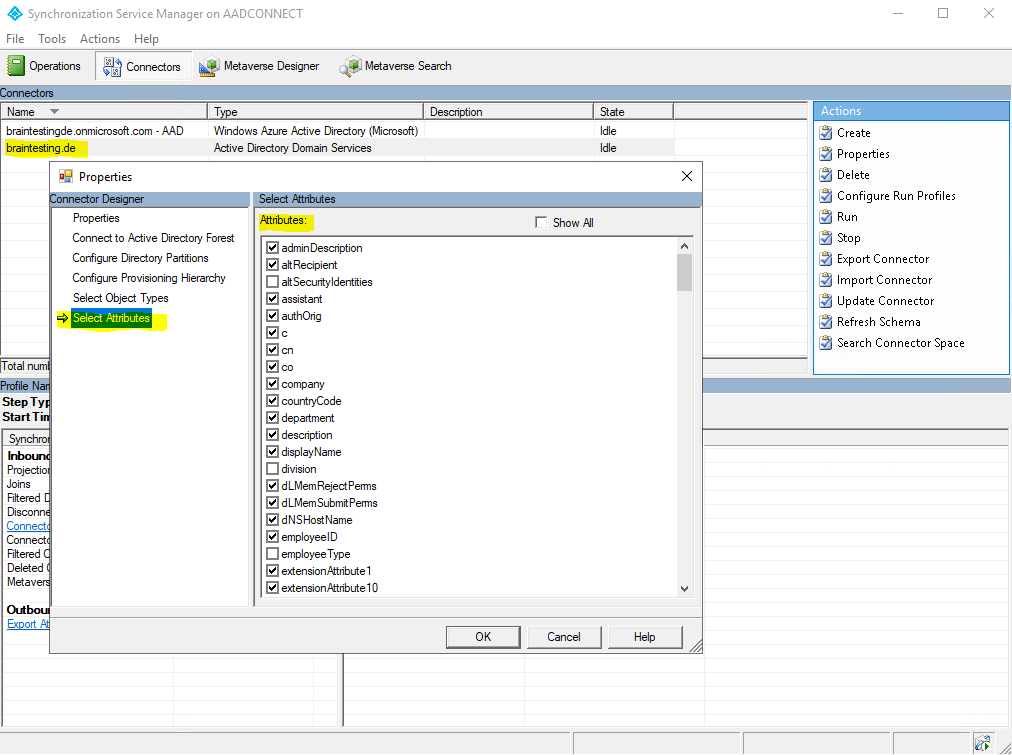Select Configure Directory Partitions page
The image size is (1012, 755).
[140, 258]
